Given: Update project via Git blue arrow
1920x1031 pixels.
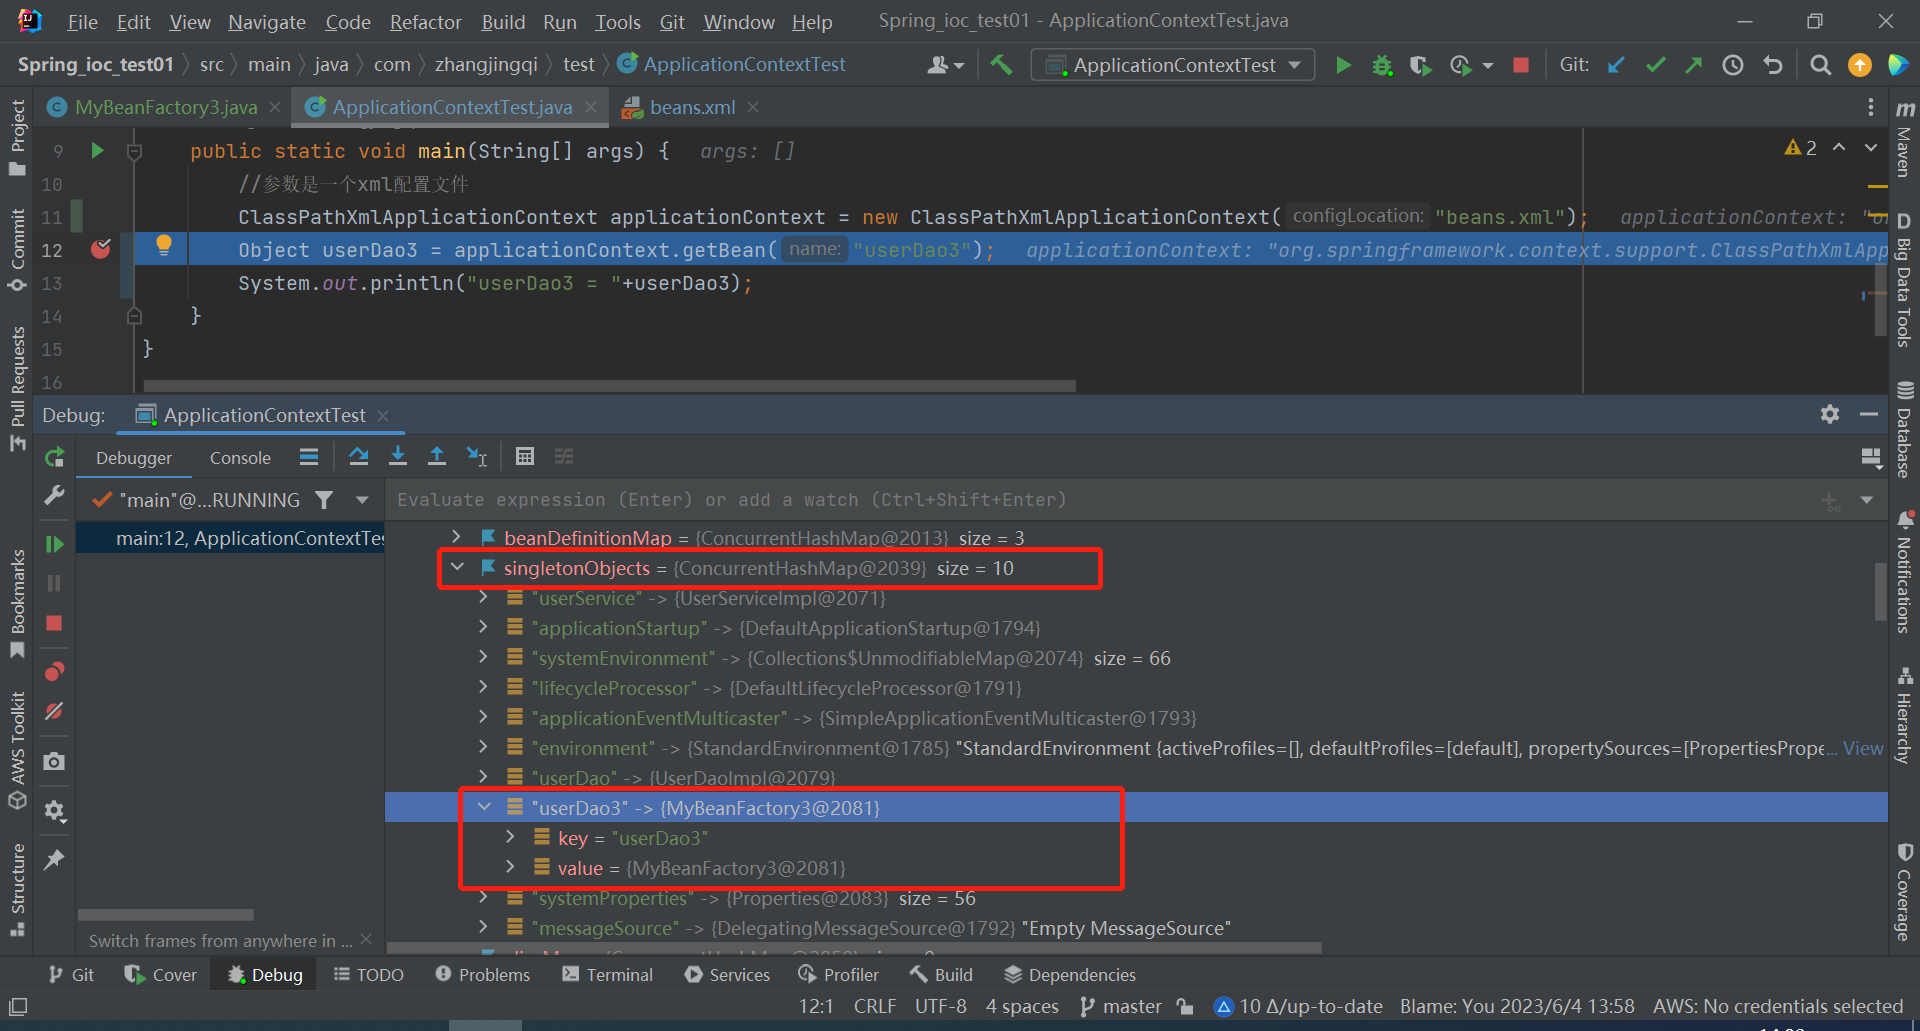Looking at the screenshot, I should (x=1616, y=65).
